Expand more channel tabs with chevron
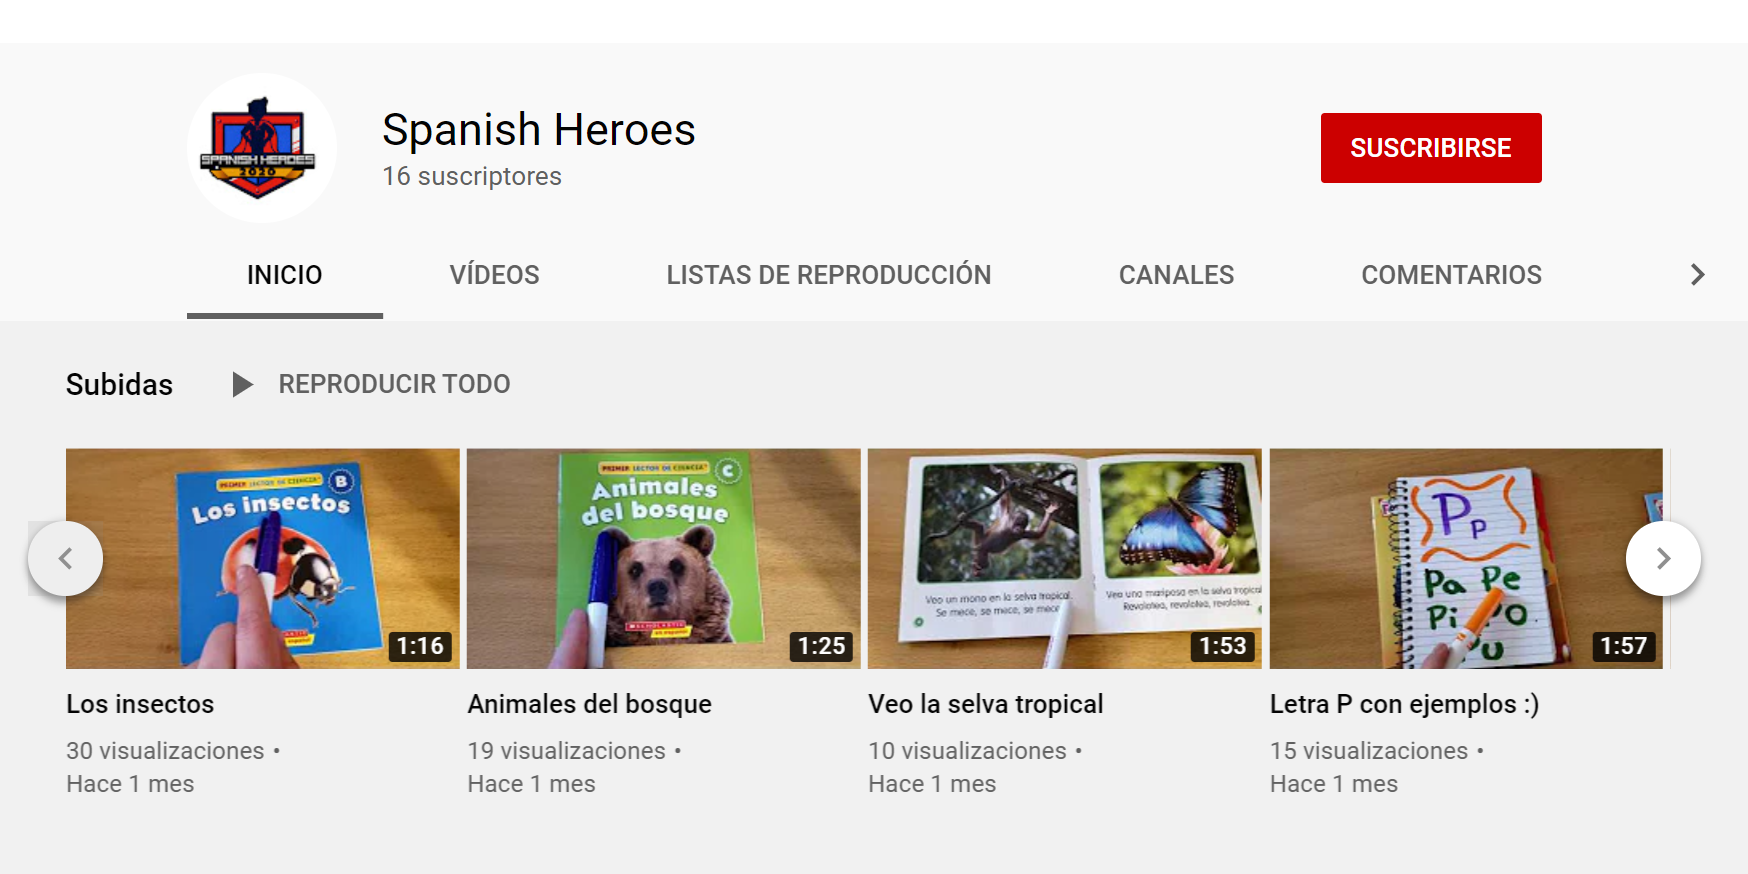Image resolution: width=1748 pixels, height=874 pixels. click(x=1697, y=275)
